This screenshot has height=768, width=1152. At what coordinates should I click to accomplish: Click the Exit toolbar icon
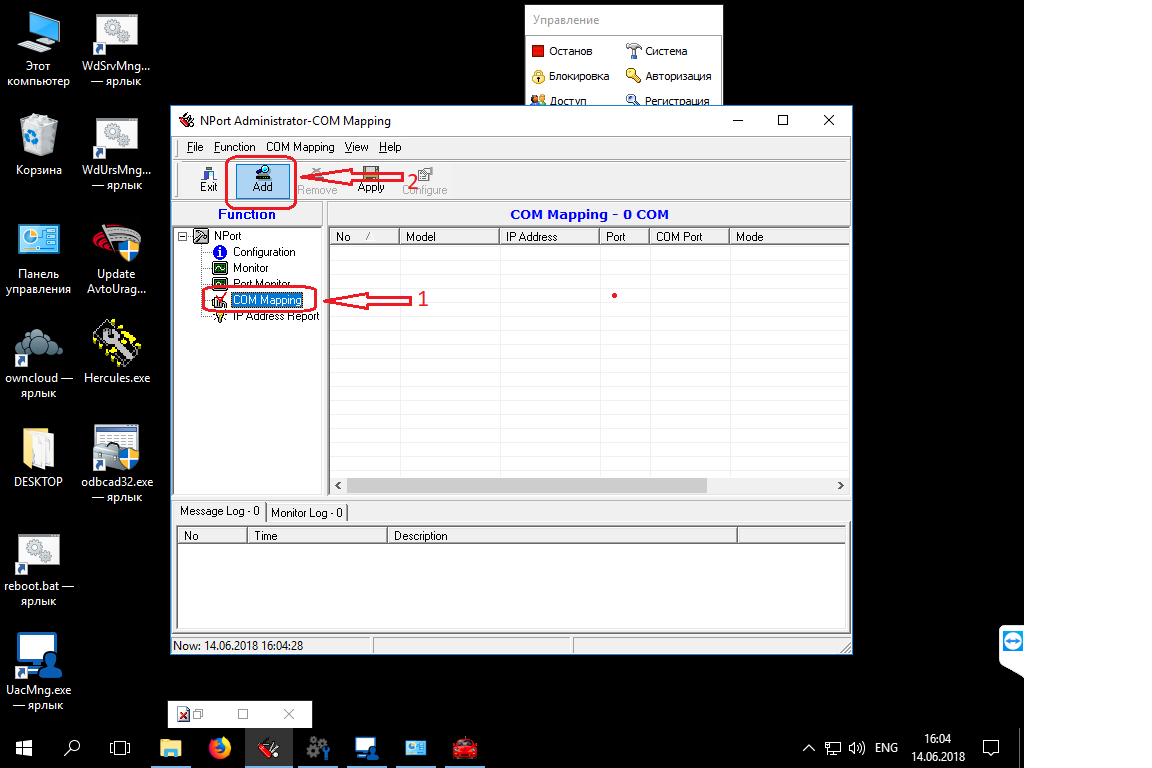pos(208,179)
